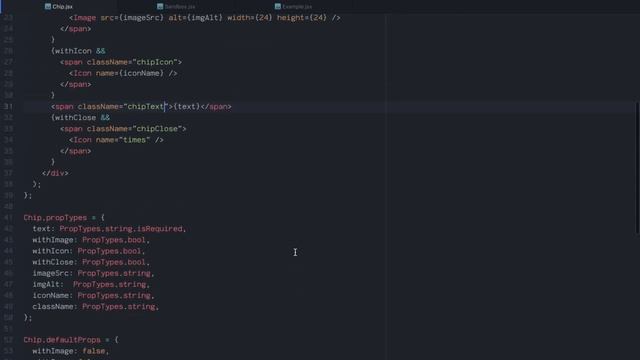Viewport: 640px width, 360px height.
Task: Place cursor in chipText span line
Action: pyautogui.click(x=141, y=107)
